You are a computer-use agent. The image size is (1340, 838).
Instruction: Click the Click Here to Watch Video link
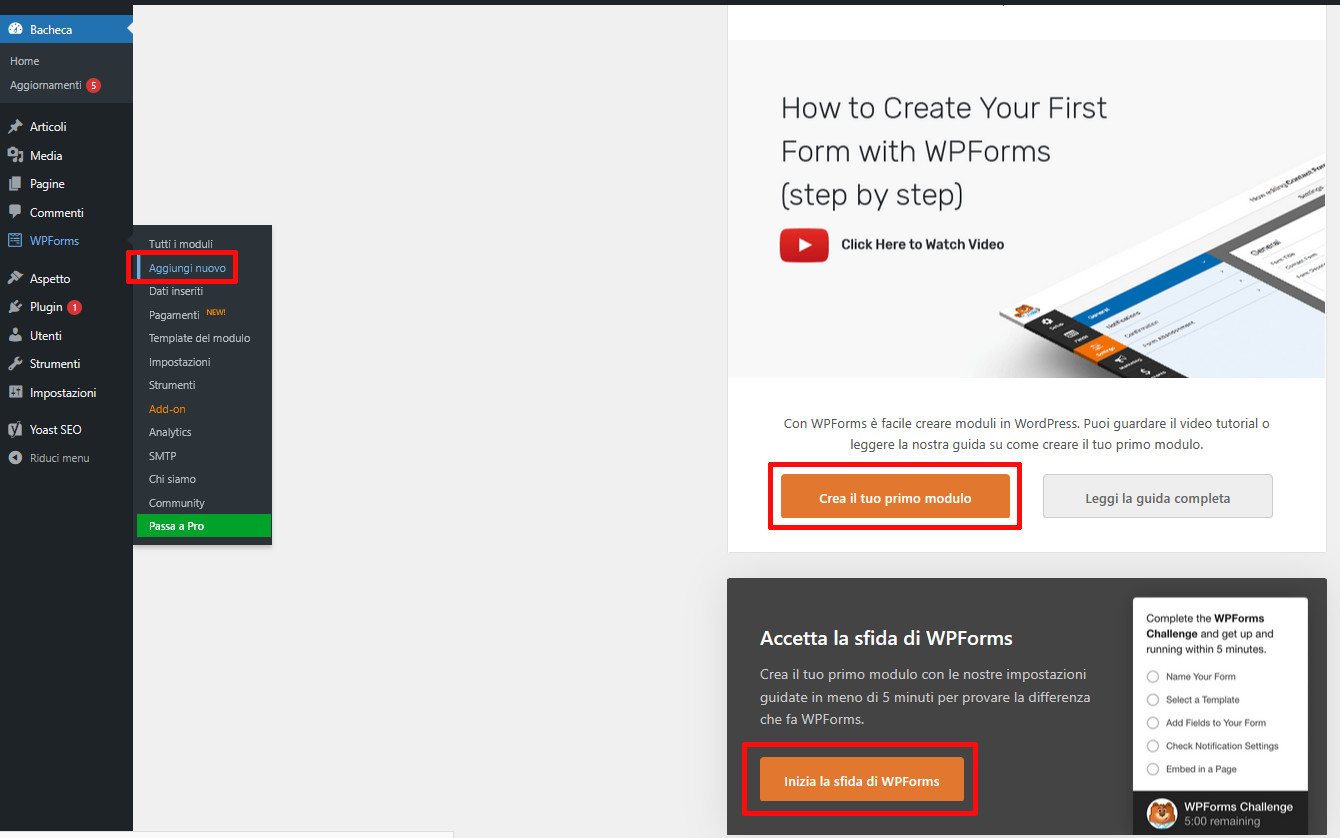[922, 244]
